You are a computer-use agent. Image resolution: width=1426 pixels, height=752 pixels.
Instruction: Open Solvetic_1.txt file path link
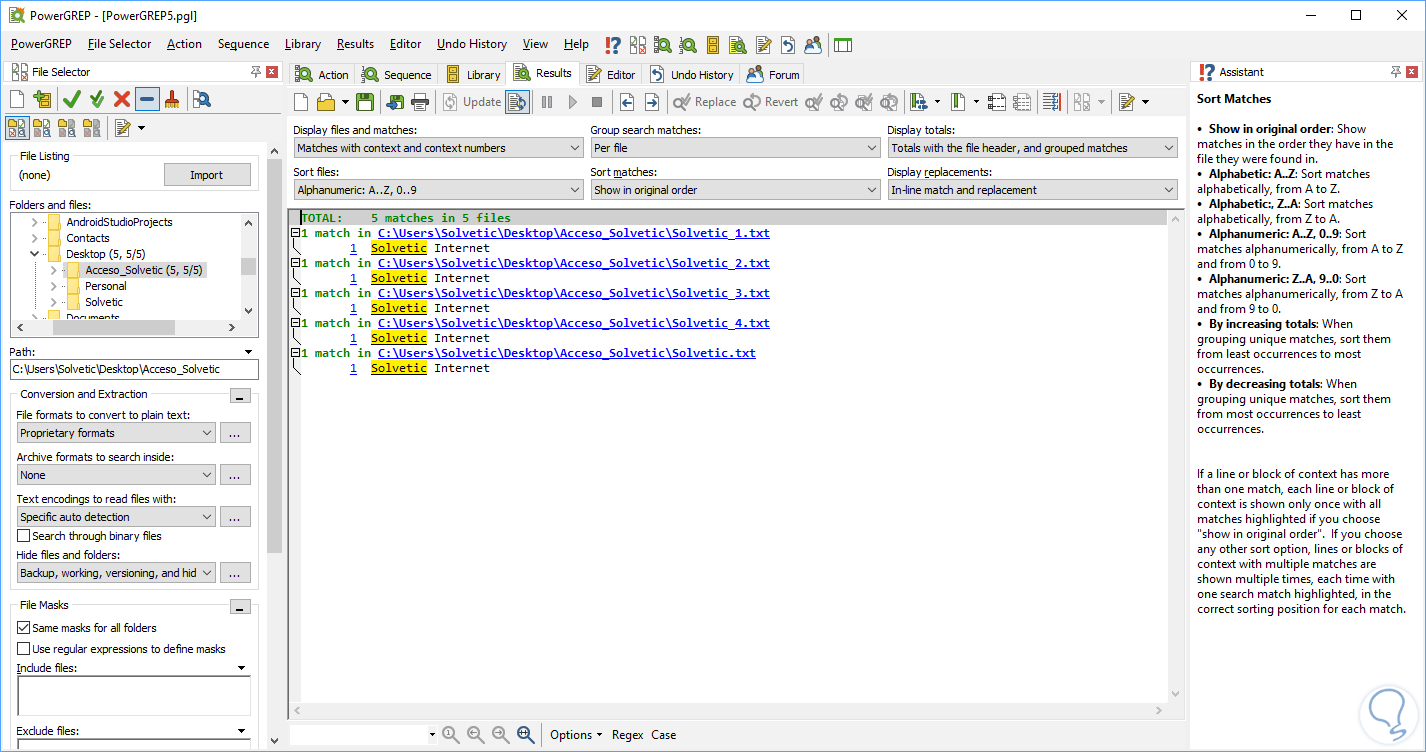pos(574,233)
